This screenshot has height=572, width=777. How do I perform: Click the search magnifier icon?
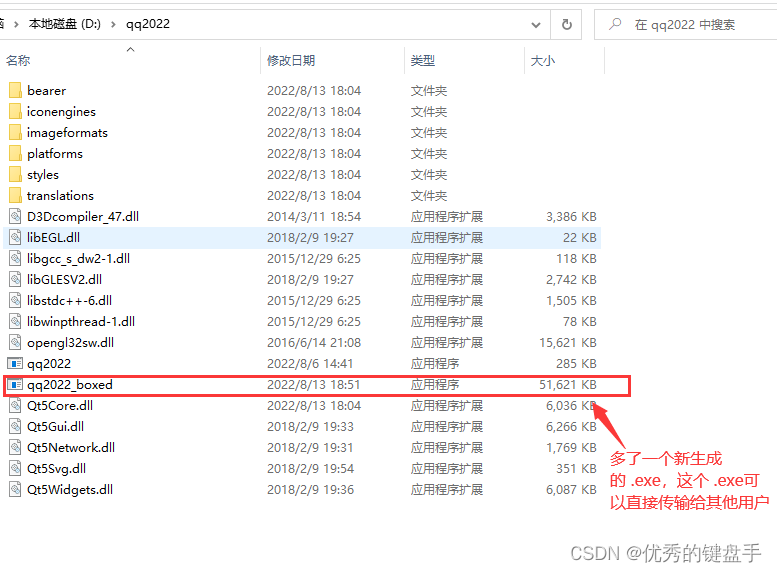pyautogui.click(x=615, y=24)
